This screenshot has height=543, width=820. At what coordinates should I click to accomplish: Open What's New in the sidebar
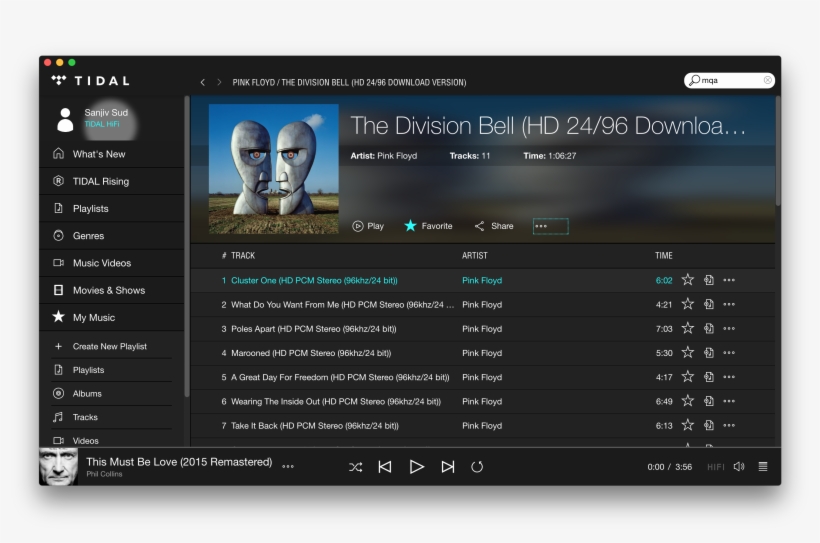tap(111, 154)
